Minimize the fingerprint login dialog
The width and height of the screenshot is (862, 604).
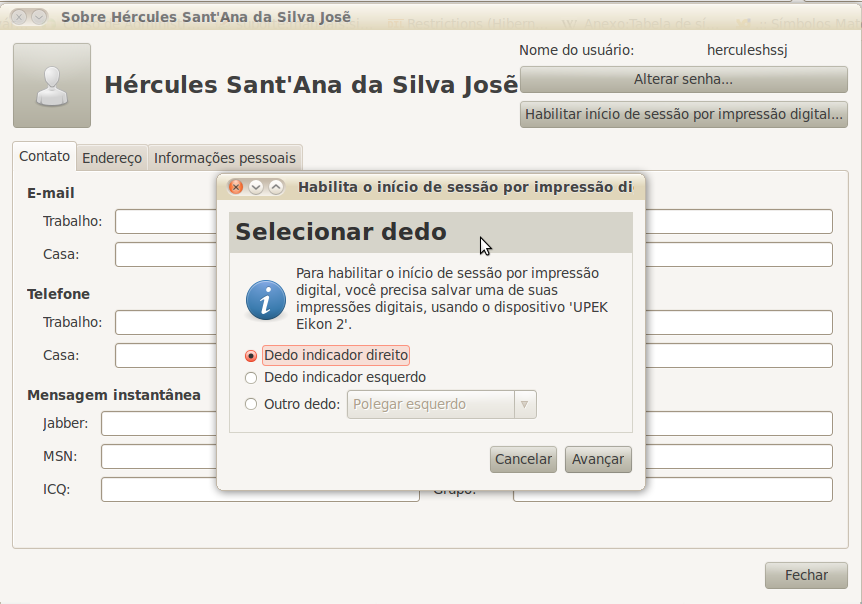pos(256,187)
